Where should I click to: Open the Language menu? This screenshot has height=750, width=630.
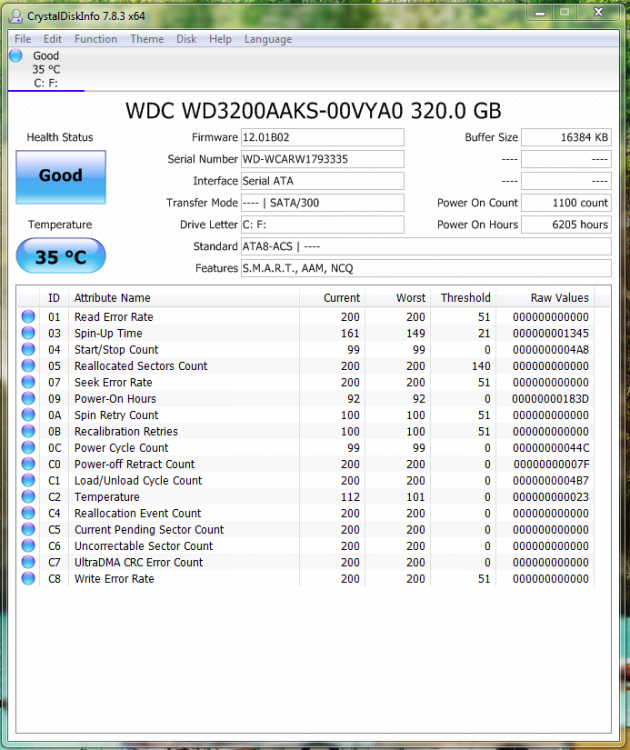[268, 39]
